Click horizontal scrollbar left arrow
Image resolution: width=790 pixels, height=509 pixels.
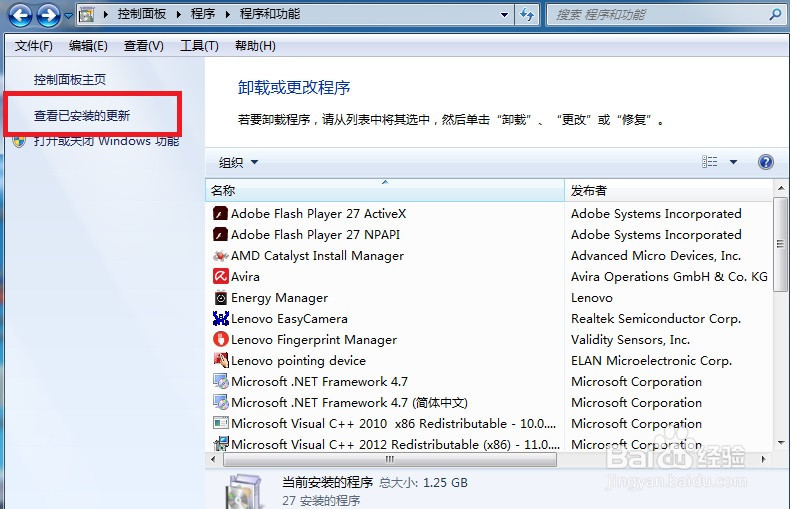(213, 460)
